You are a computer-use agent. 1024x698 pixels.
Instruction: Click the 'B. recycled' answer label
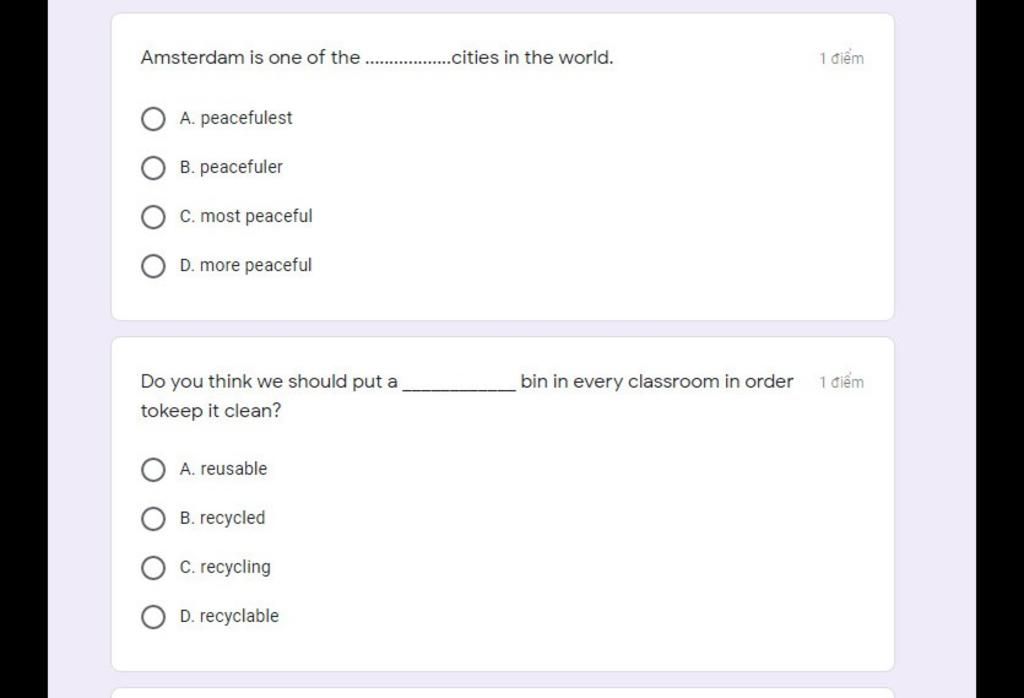[x=223, y=518]
